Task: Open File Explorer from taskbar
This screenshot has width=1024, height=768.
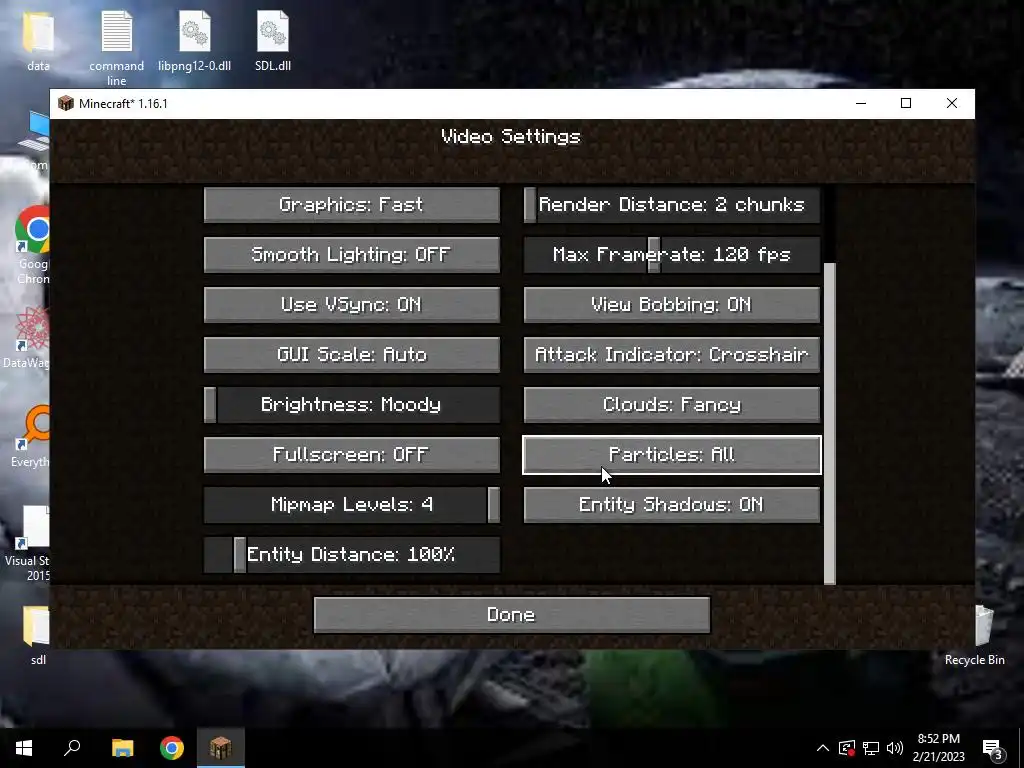Action: point(122,748)
